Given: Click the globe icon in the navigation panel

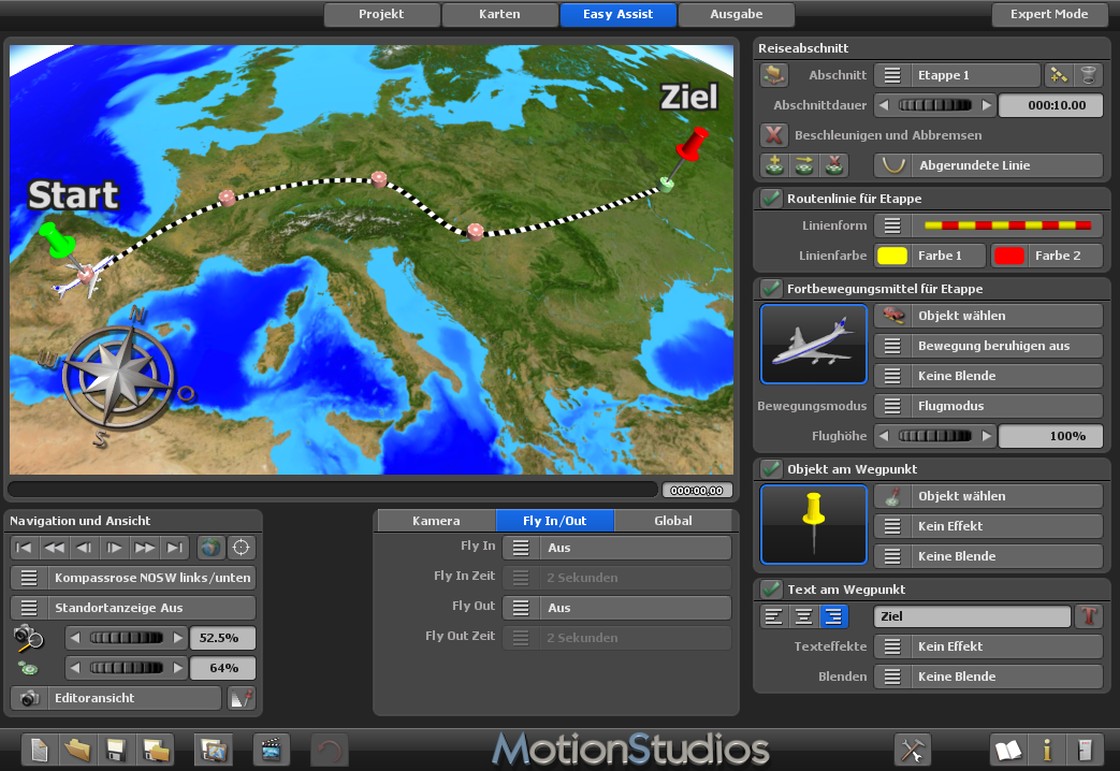Looking at the screenshot, I should tap(210, 547).
